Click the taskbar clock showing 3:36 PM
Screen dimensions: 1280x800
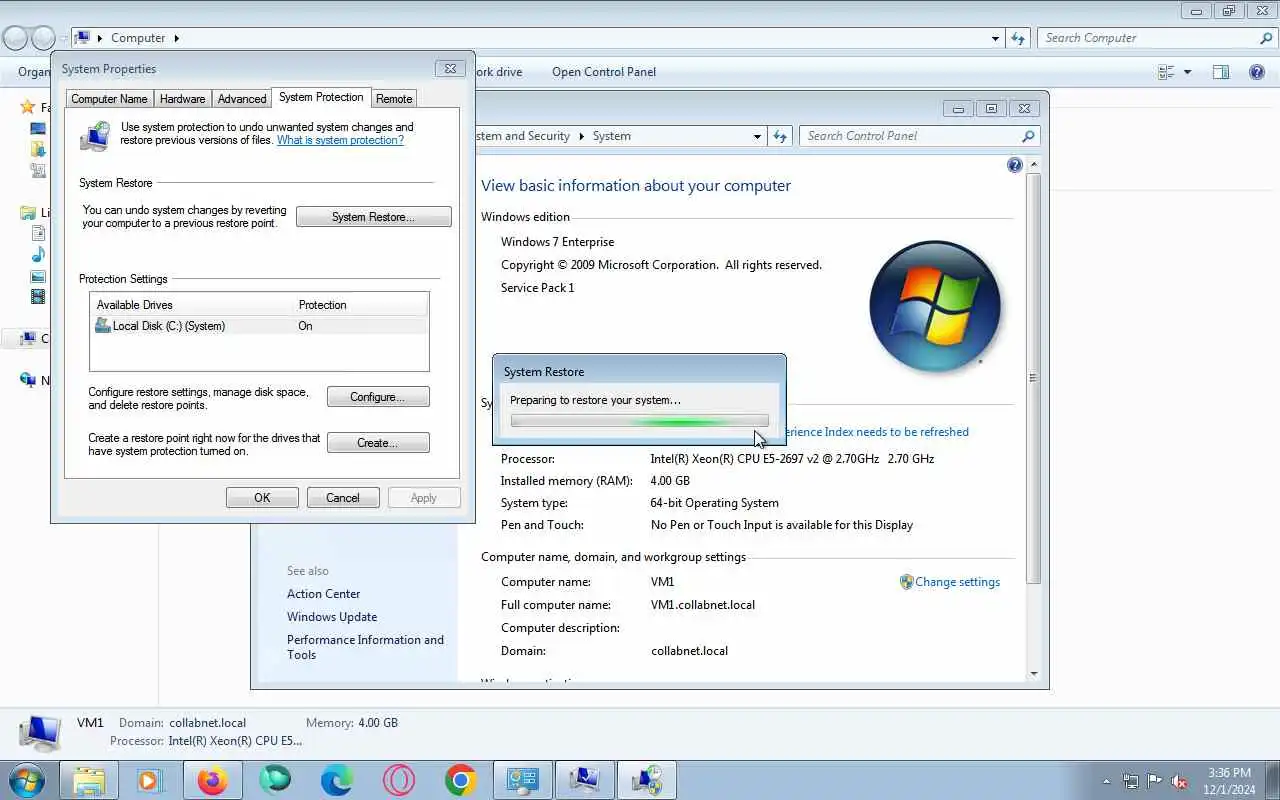pyautogui.click(x=1229, y=781)
